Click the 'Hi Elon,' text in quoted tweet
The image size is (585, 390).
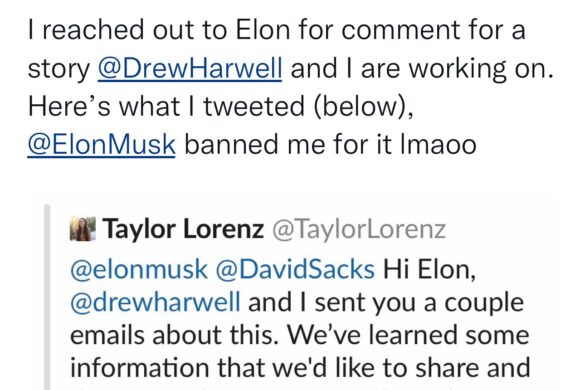[x=429, y=269]
